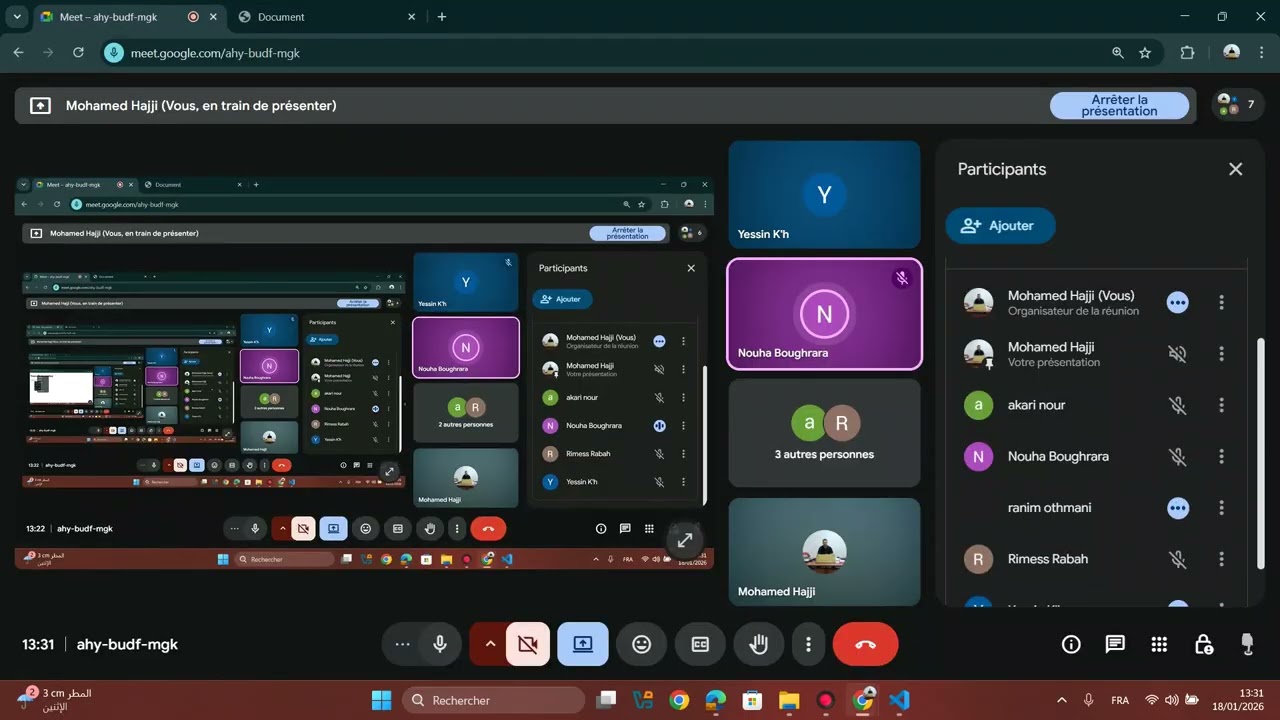Click the taskbar Rechercher search box

494,700
